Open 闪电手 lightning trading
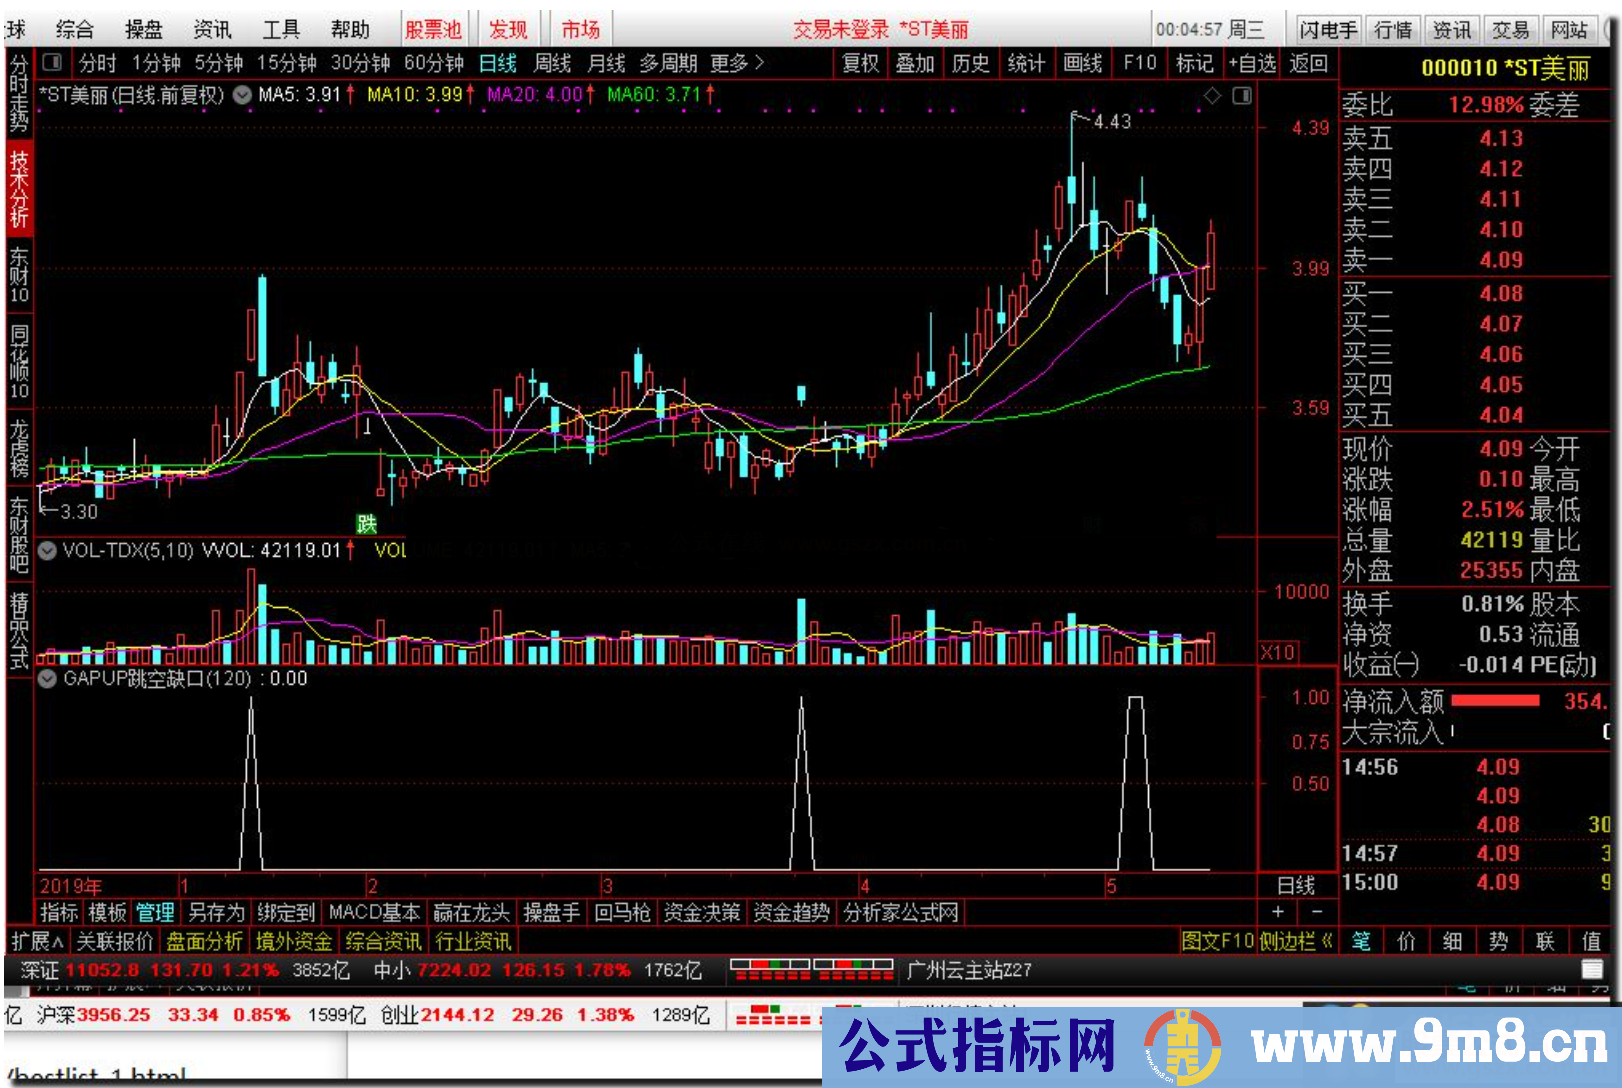1622x1088 pixels. pyautogui.click(x=1327, y=29)
